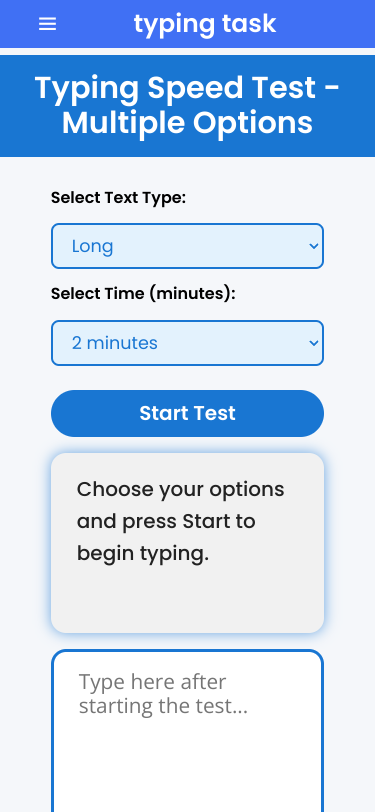The image size is (375, 812).
Task: Open the hamburger menu icon
Action: click(x=47, y=24)
